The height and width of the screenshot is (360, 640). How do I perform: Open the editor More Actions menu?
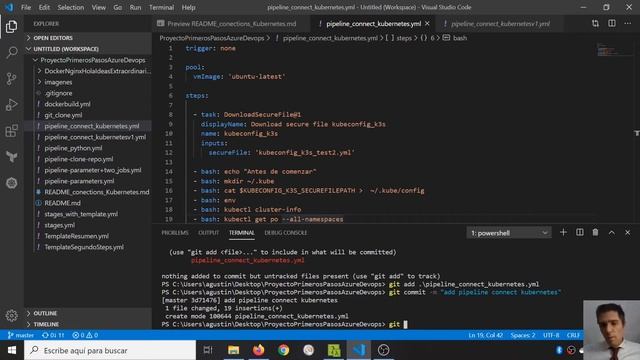(x=627, y=24)
